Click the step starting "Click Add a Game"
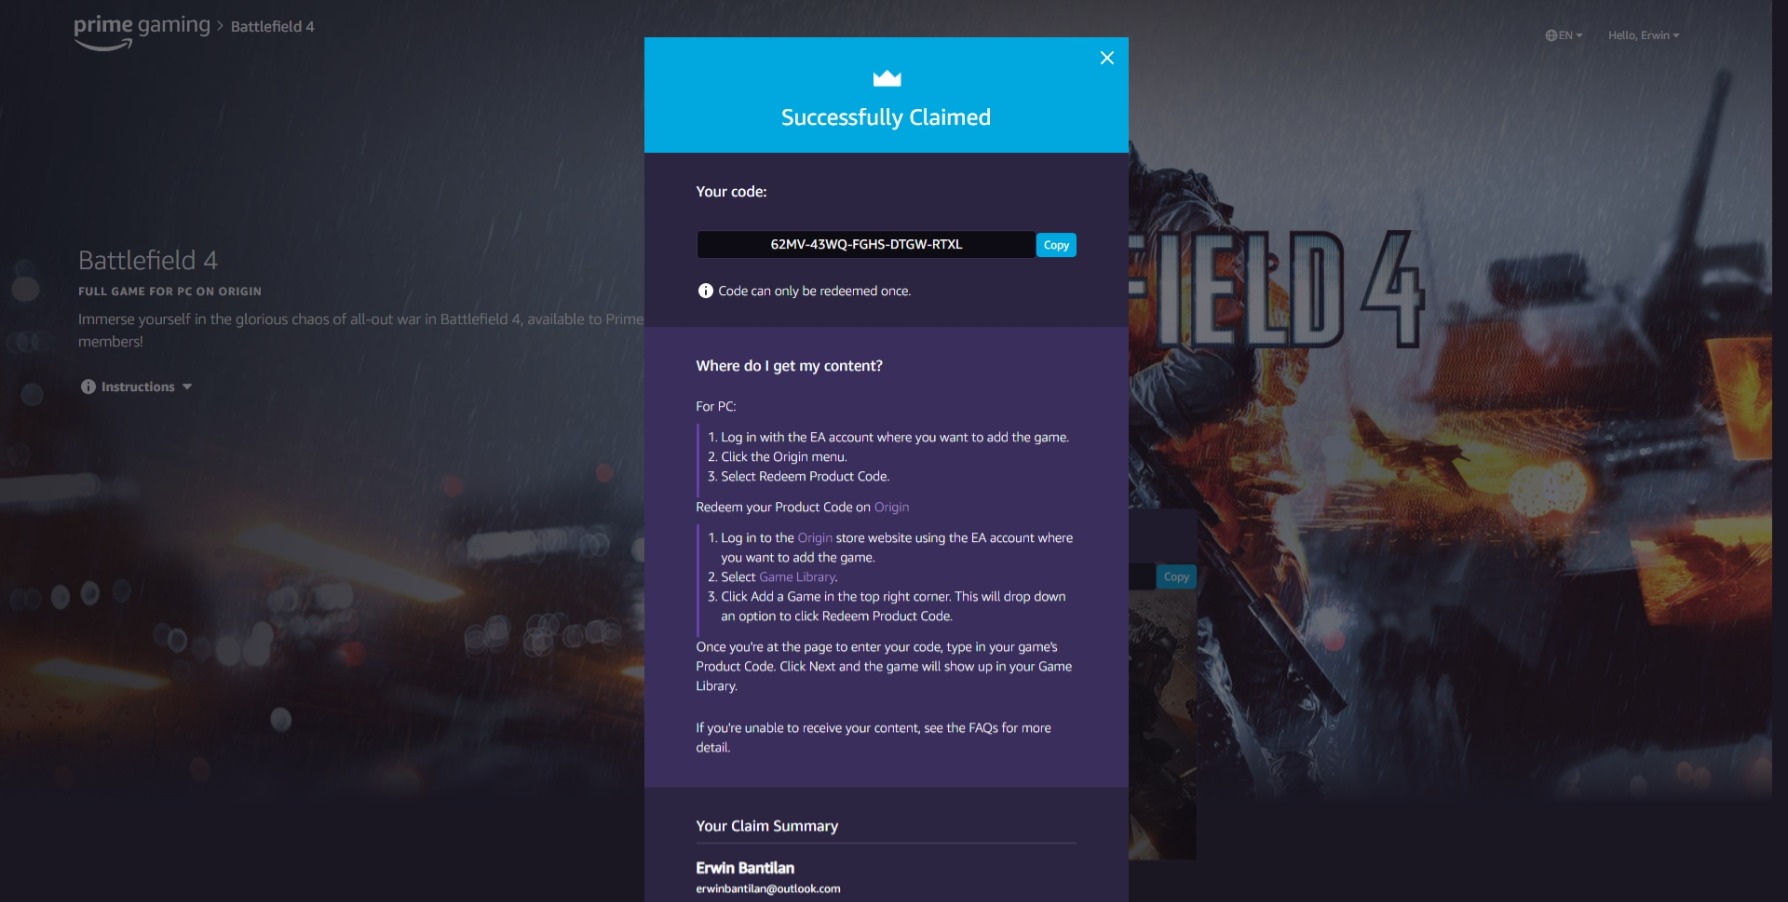Image resolution: width=1788 pixels, height=902 pixels. click(893, 606)
